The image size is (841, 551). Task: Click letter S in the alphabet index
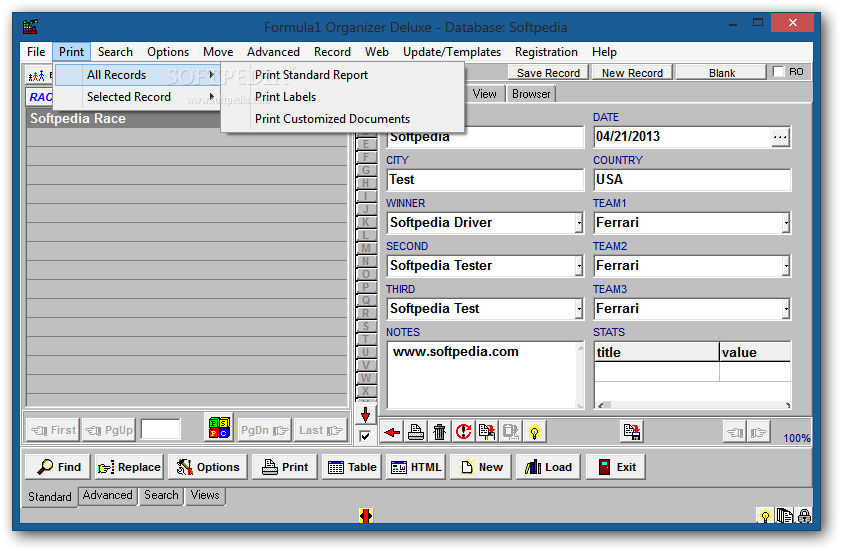coord(366,326)
